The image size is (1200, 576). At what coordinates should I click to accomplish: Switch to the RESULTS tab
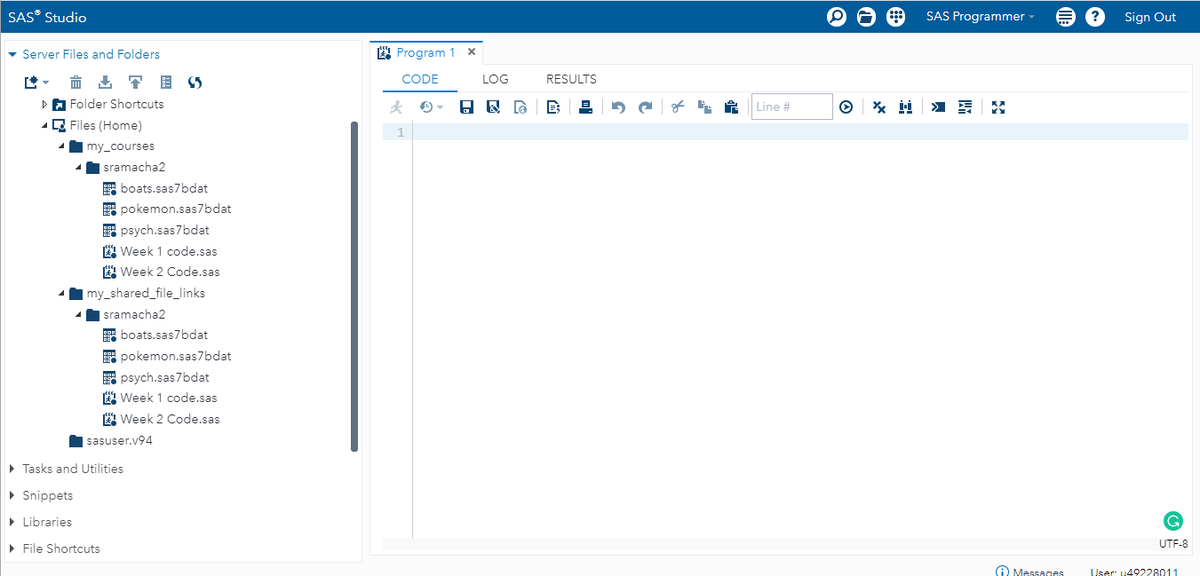571,79
